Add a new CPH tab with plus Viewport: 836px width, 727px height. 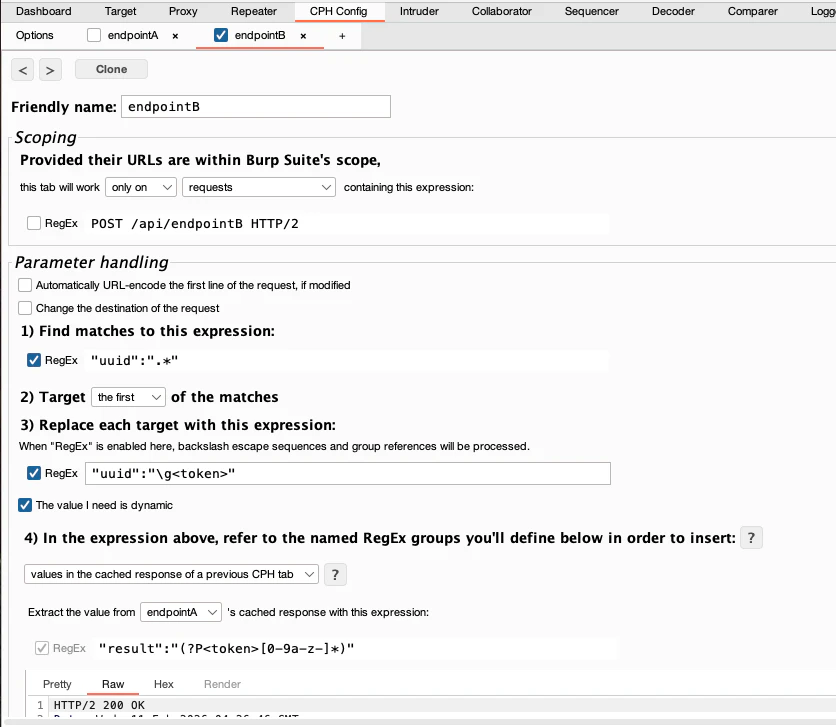coord(342,36)
